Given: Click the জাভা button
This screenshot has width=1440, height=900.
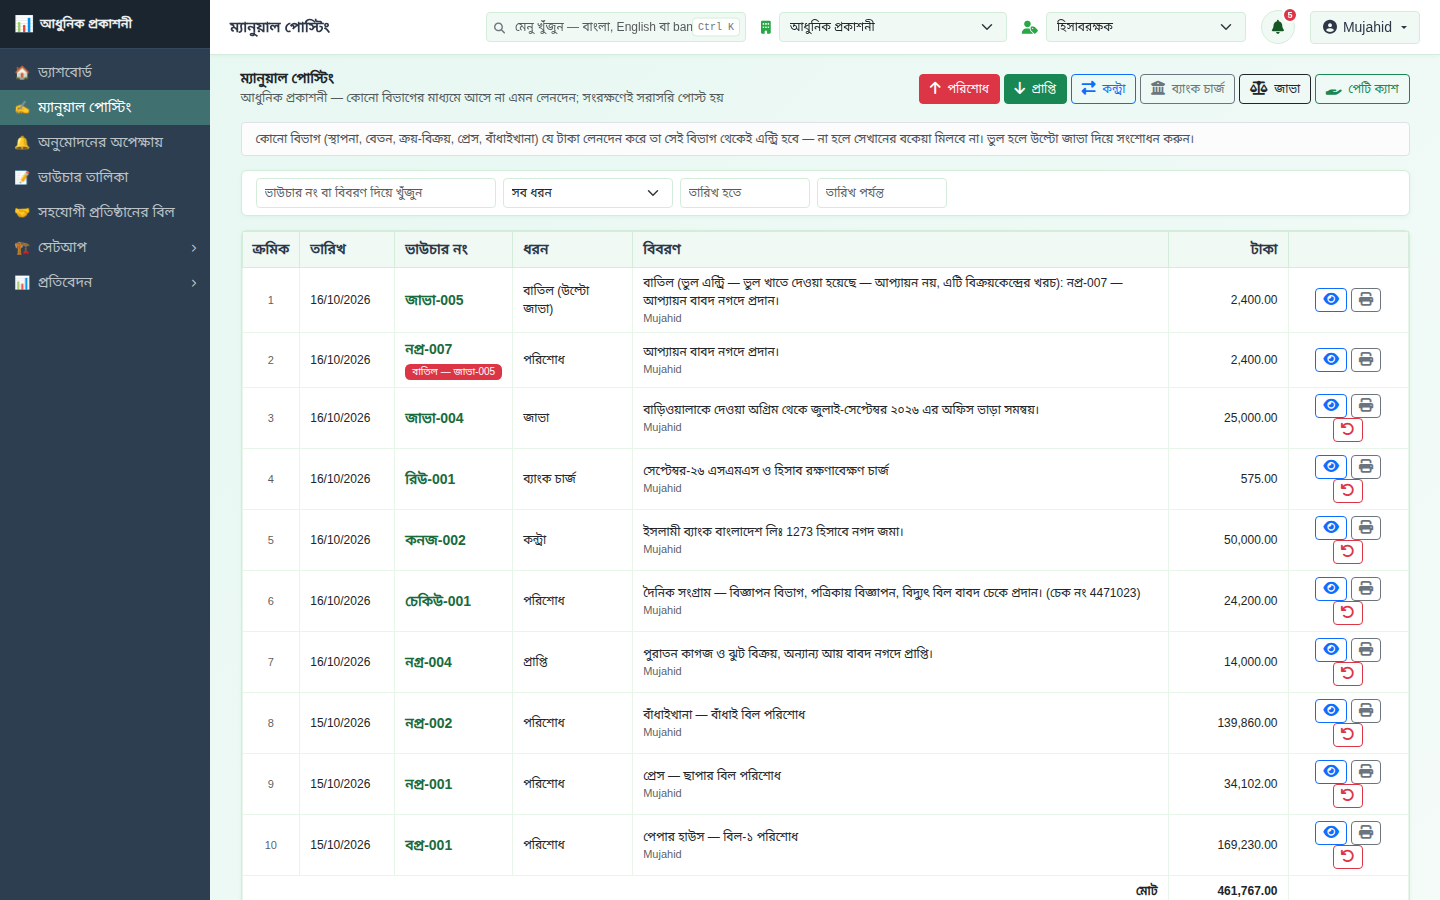Looking at the screenshot, I should (1275, 89).
